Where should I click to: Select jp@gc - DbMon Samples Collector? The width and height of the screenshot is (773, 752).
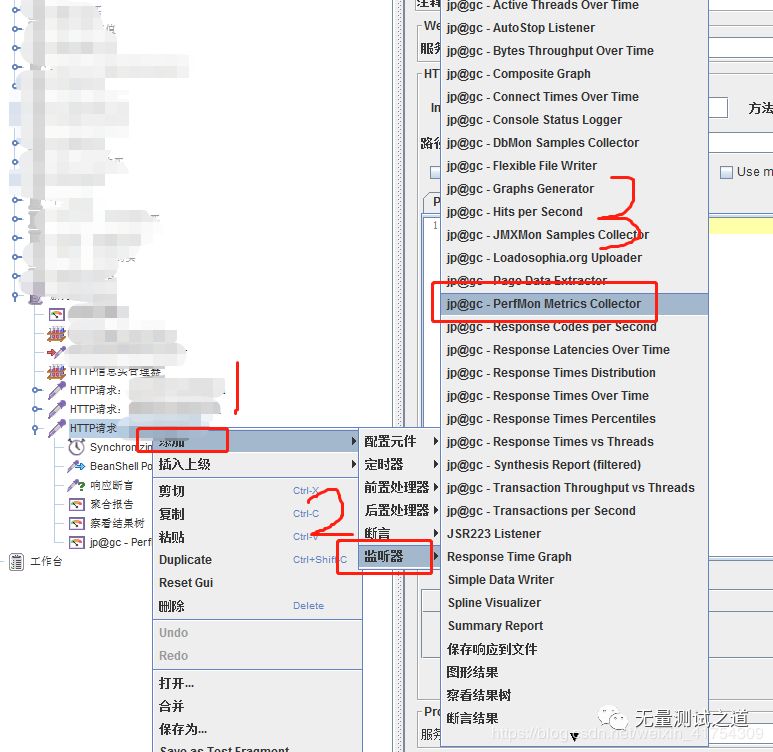pyautogui.click(x=574, y=143)
